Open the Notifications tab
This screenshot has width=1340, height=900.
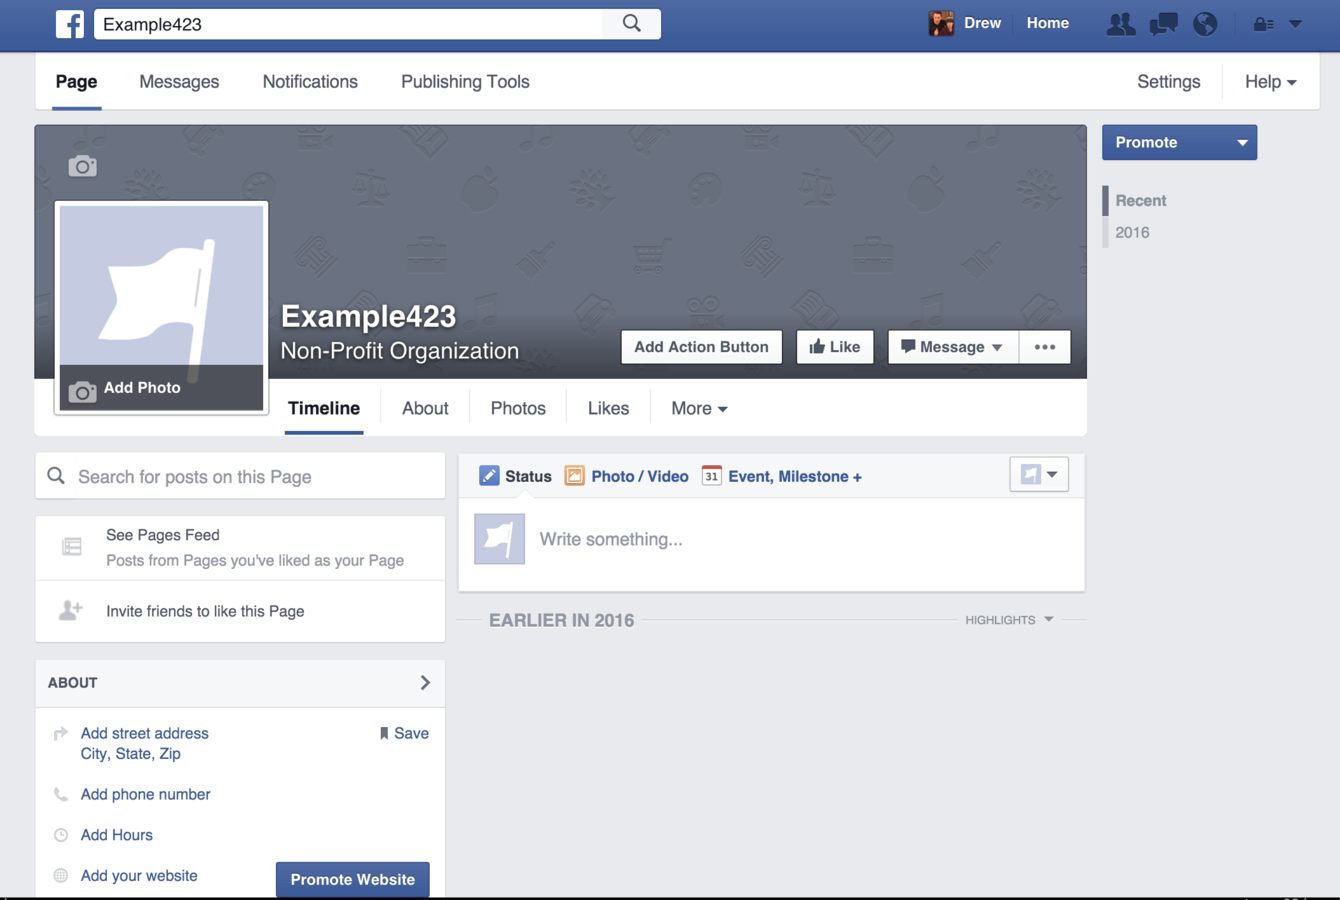coord(310,82)
